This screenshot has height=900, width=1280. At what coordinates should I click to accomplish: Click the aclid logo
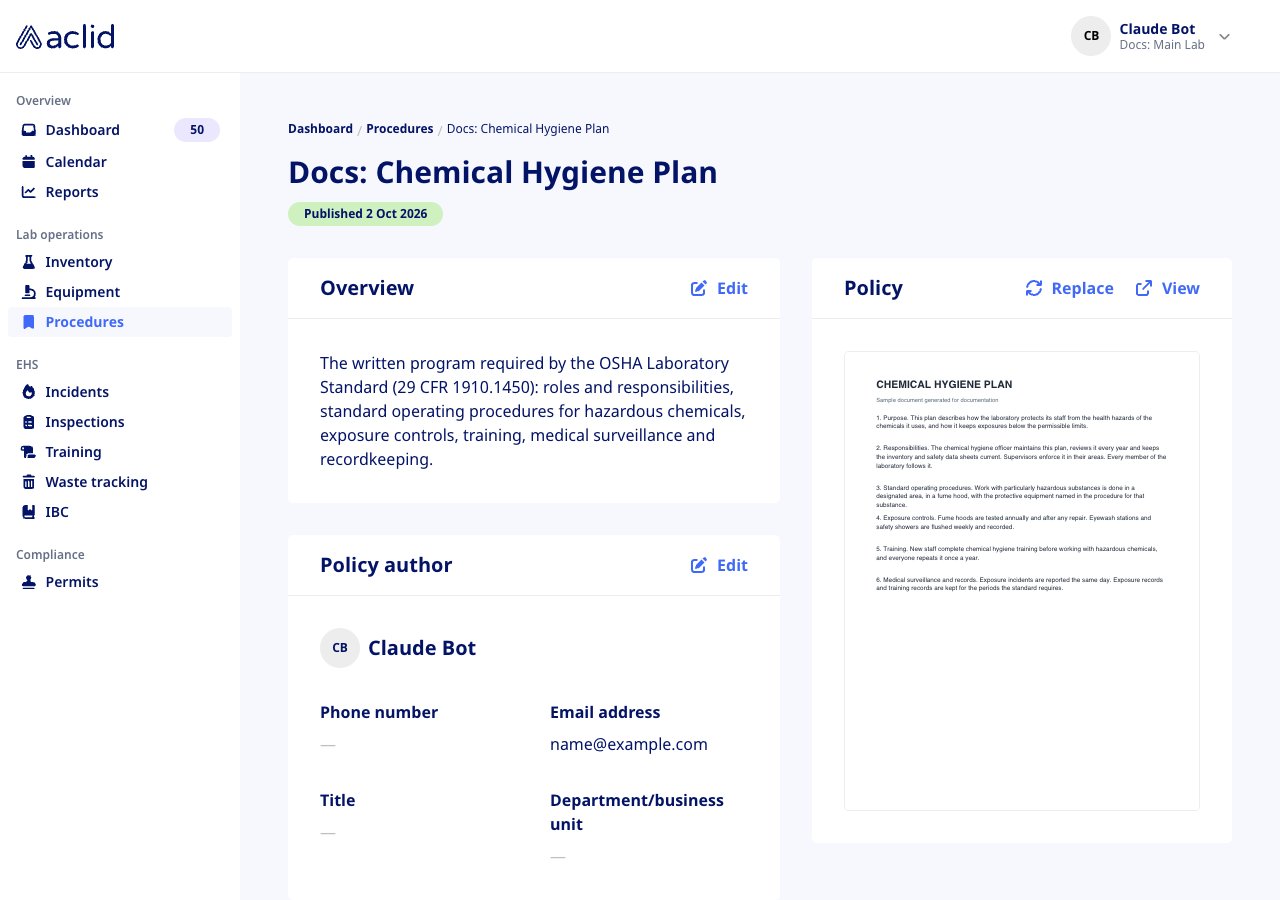(x=65, y=37)
